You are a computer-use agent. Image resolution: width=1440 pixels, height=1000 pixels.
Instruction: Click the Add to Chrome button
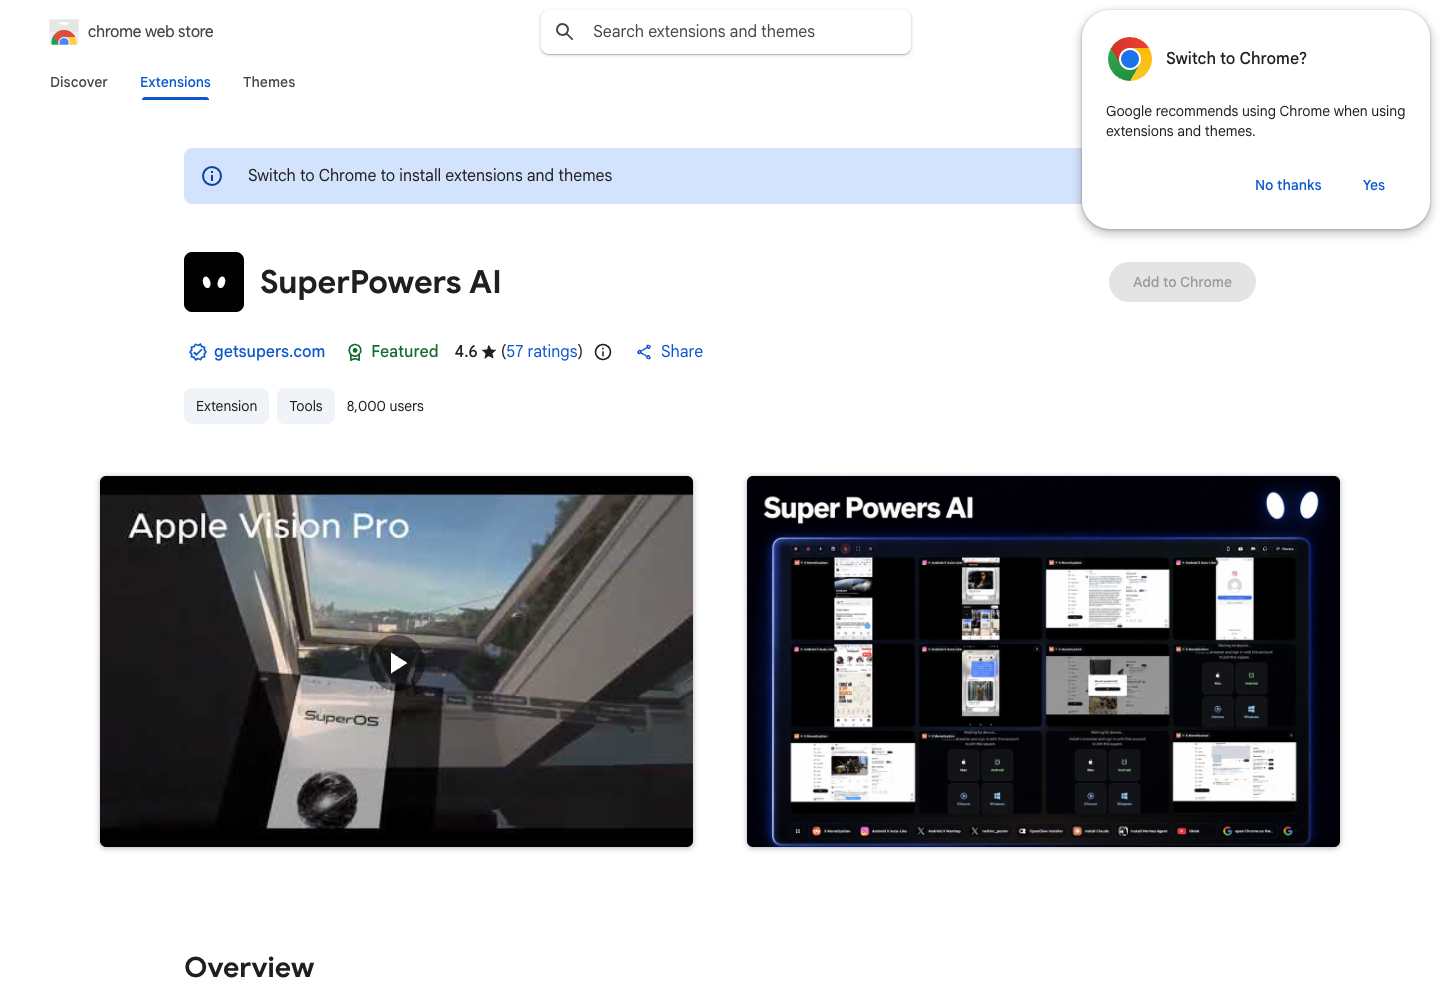tap(1182, 282)
